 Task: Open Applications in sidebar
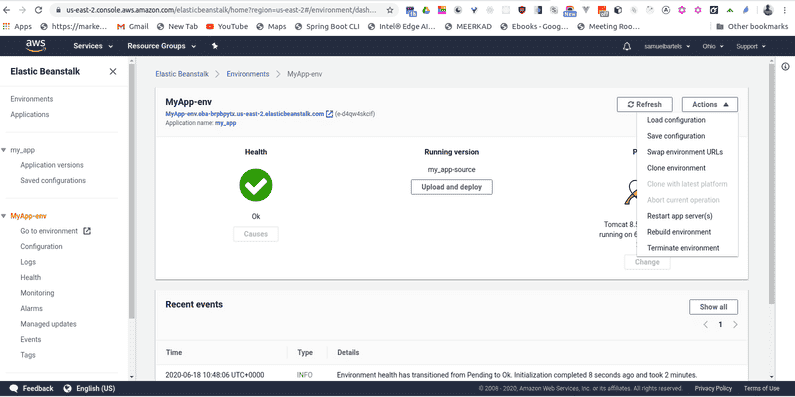[x=29, y=115]
